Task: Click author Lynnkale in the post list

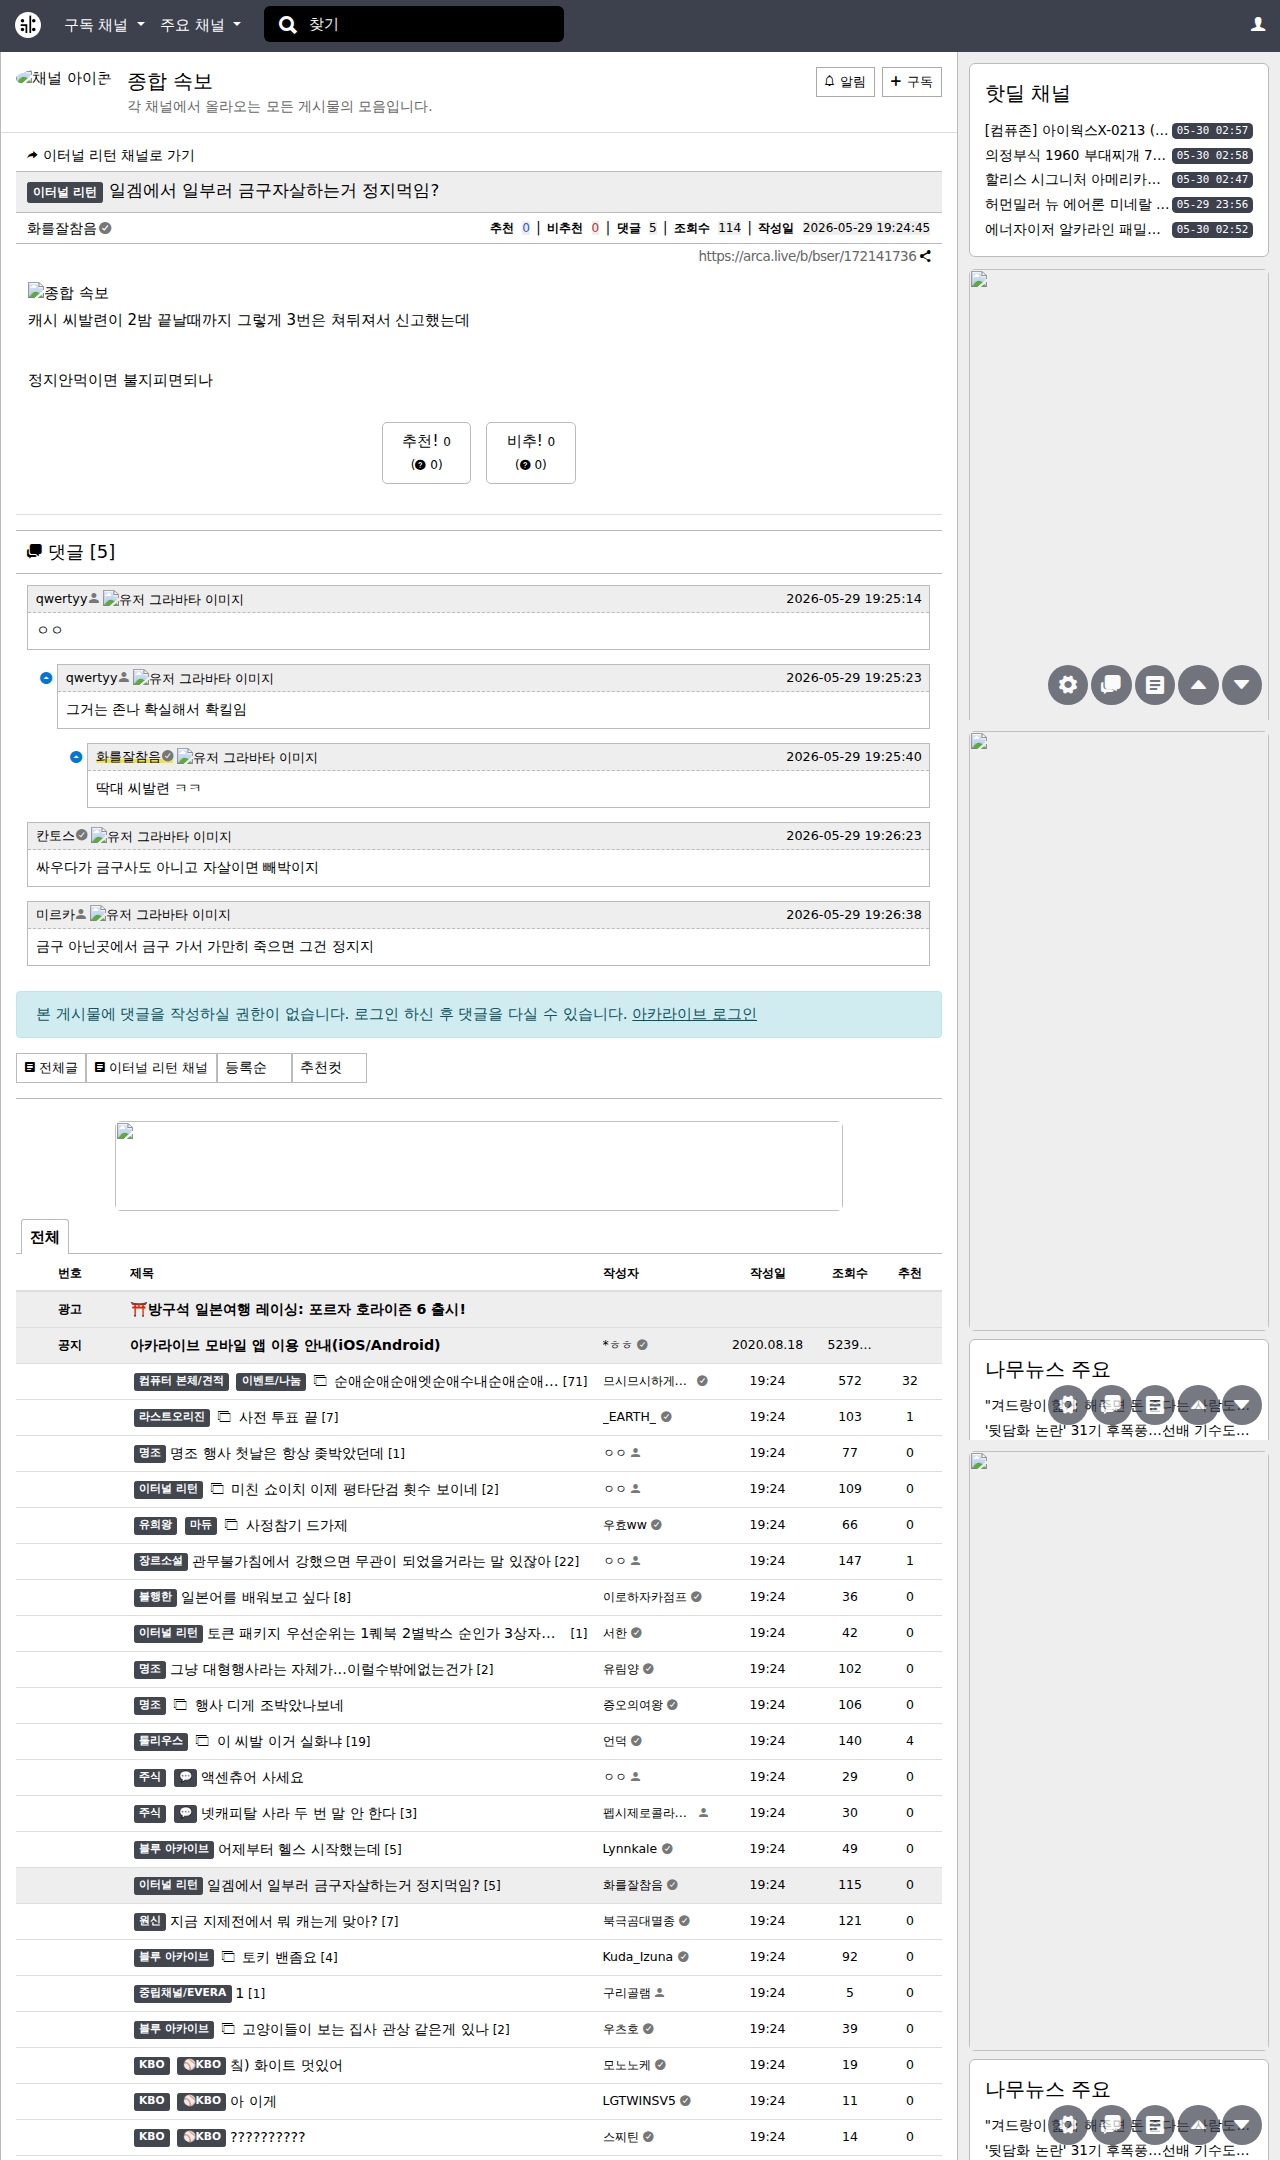Action: 630,1850
